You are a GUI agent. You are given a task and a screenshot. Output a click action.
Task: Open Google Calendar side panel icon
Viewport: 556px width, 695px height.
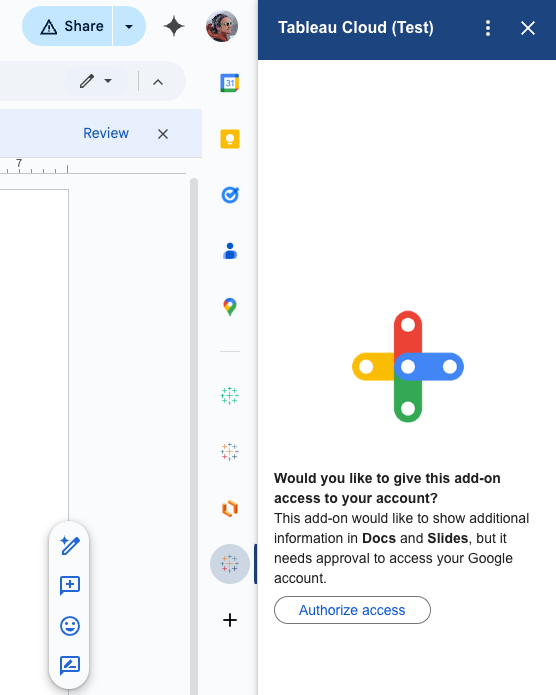tap(230, 83)
